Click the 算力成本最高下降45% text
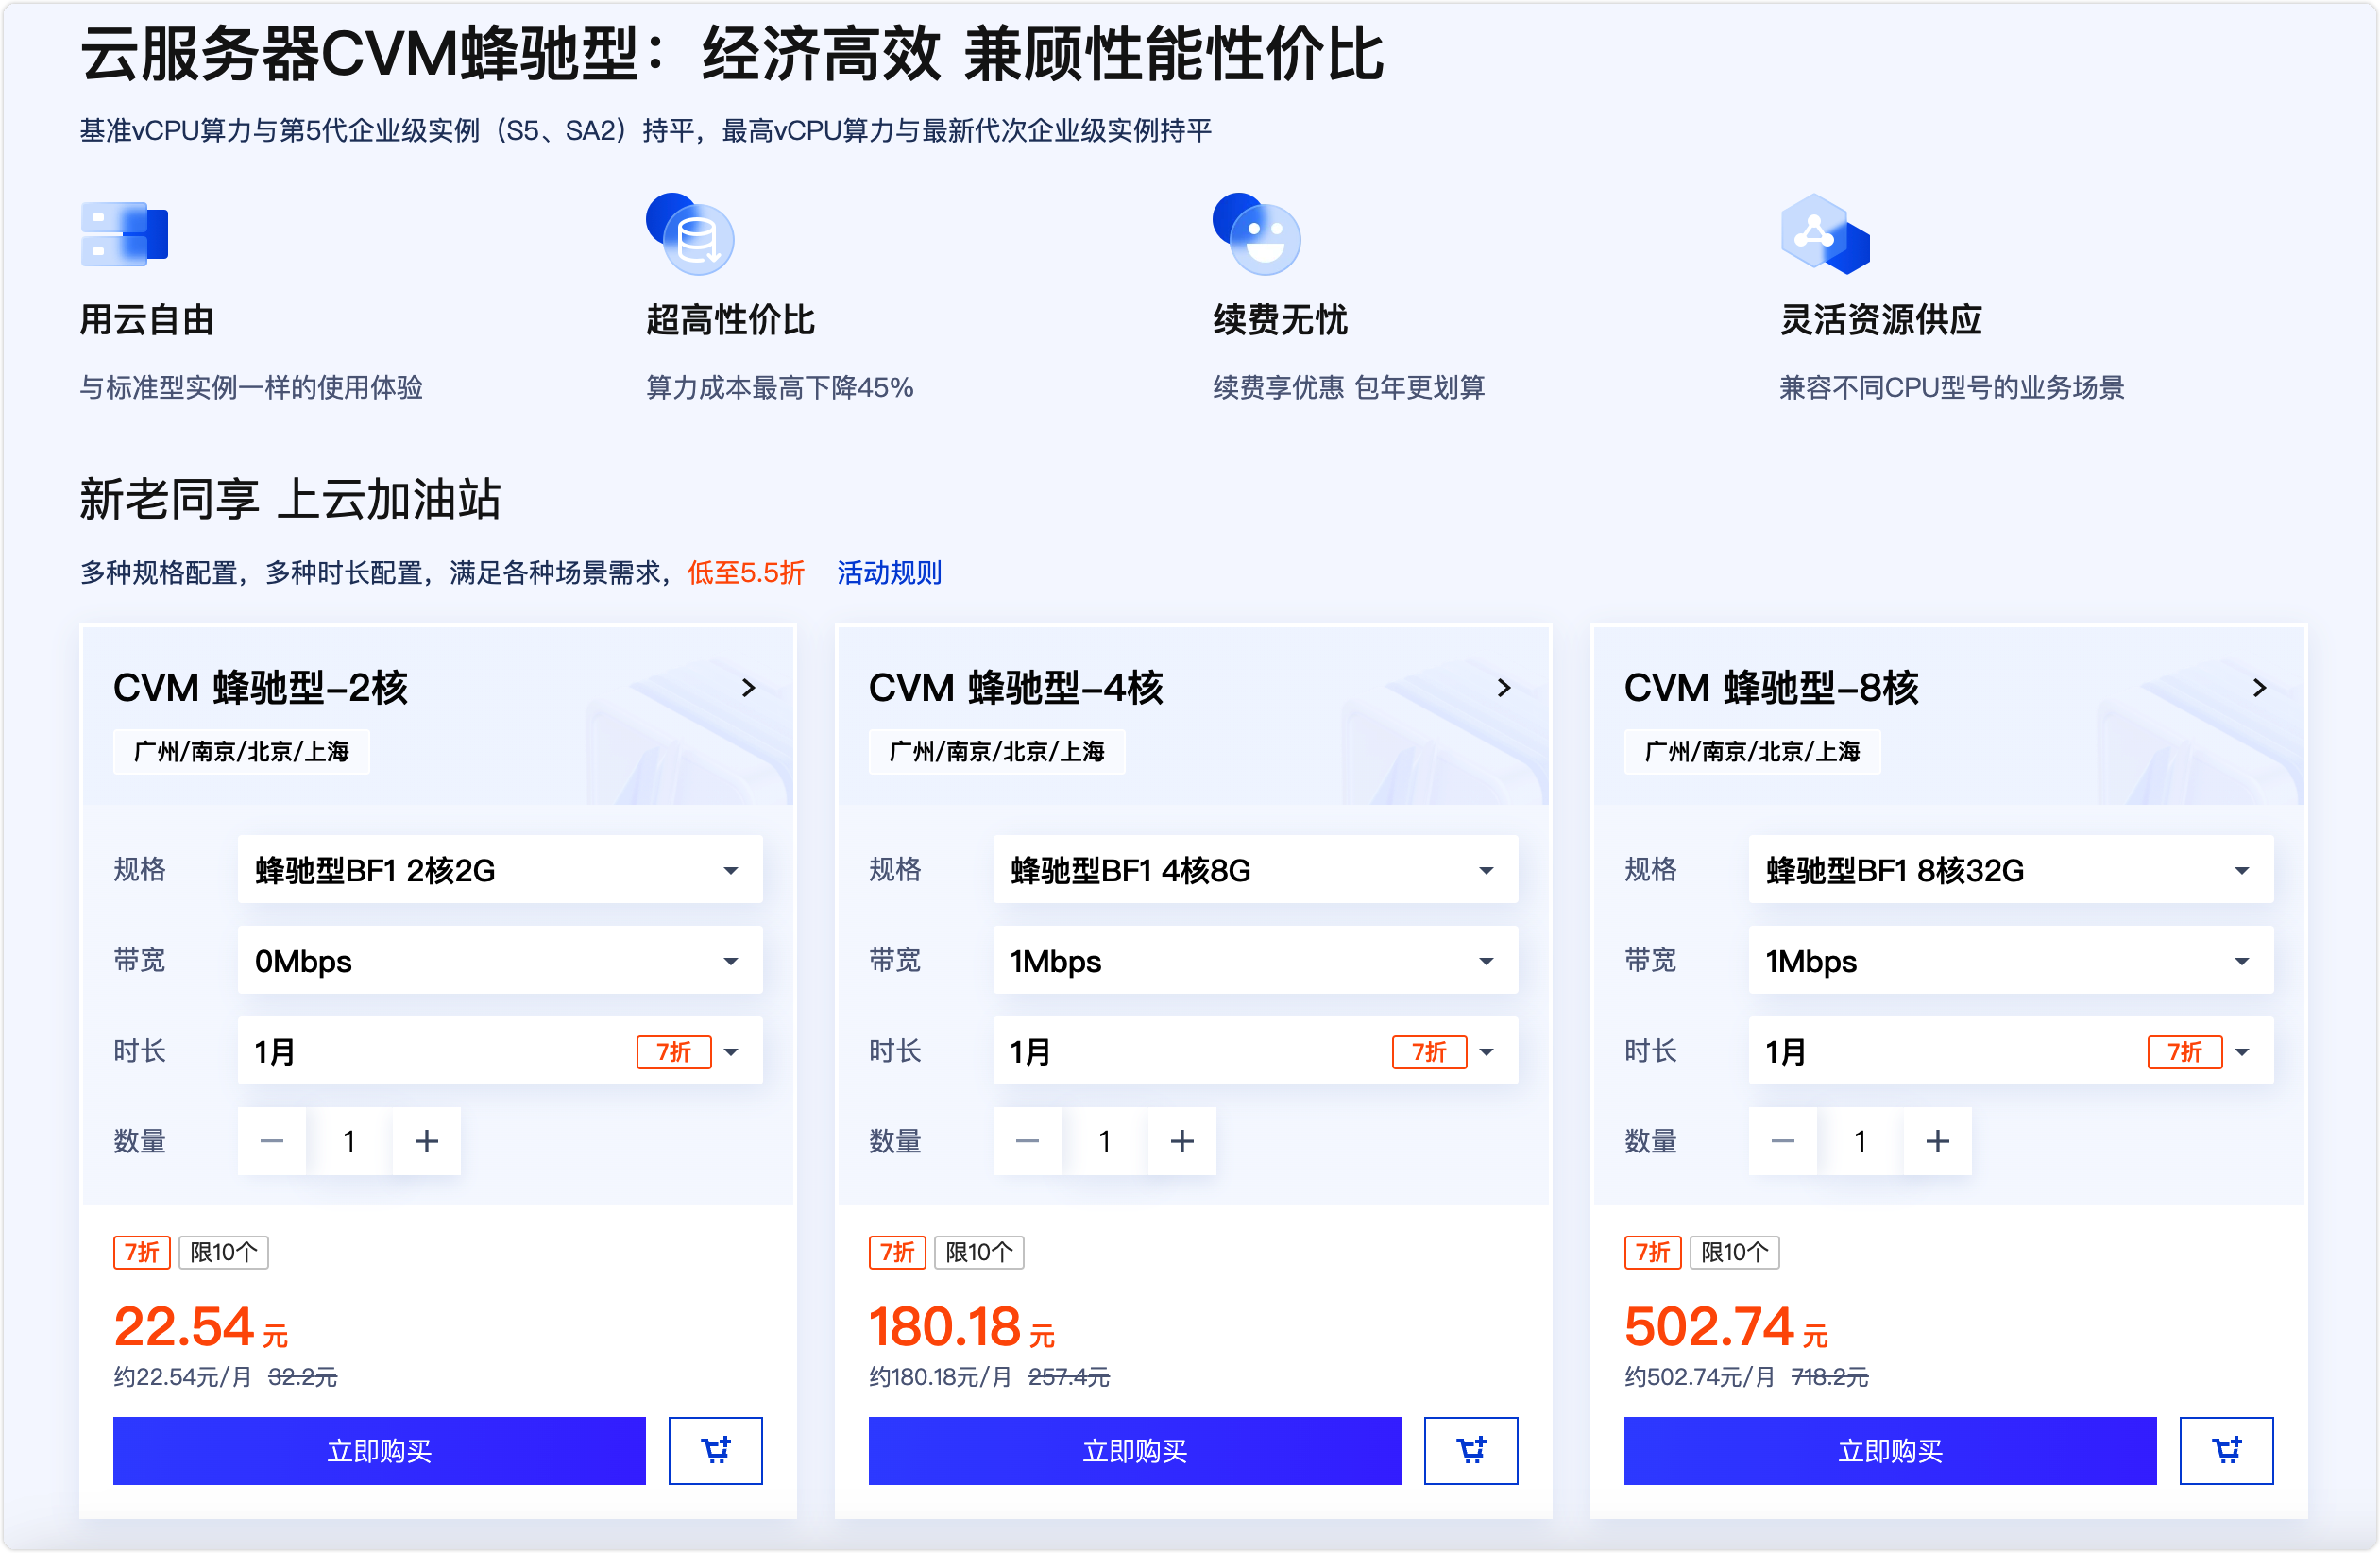The width and height of the screenshot is (2380, 1553). tap(780, 387)
